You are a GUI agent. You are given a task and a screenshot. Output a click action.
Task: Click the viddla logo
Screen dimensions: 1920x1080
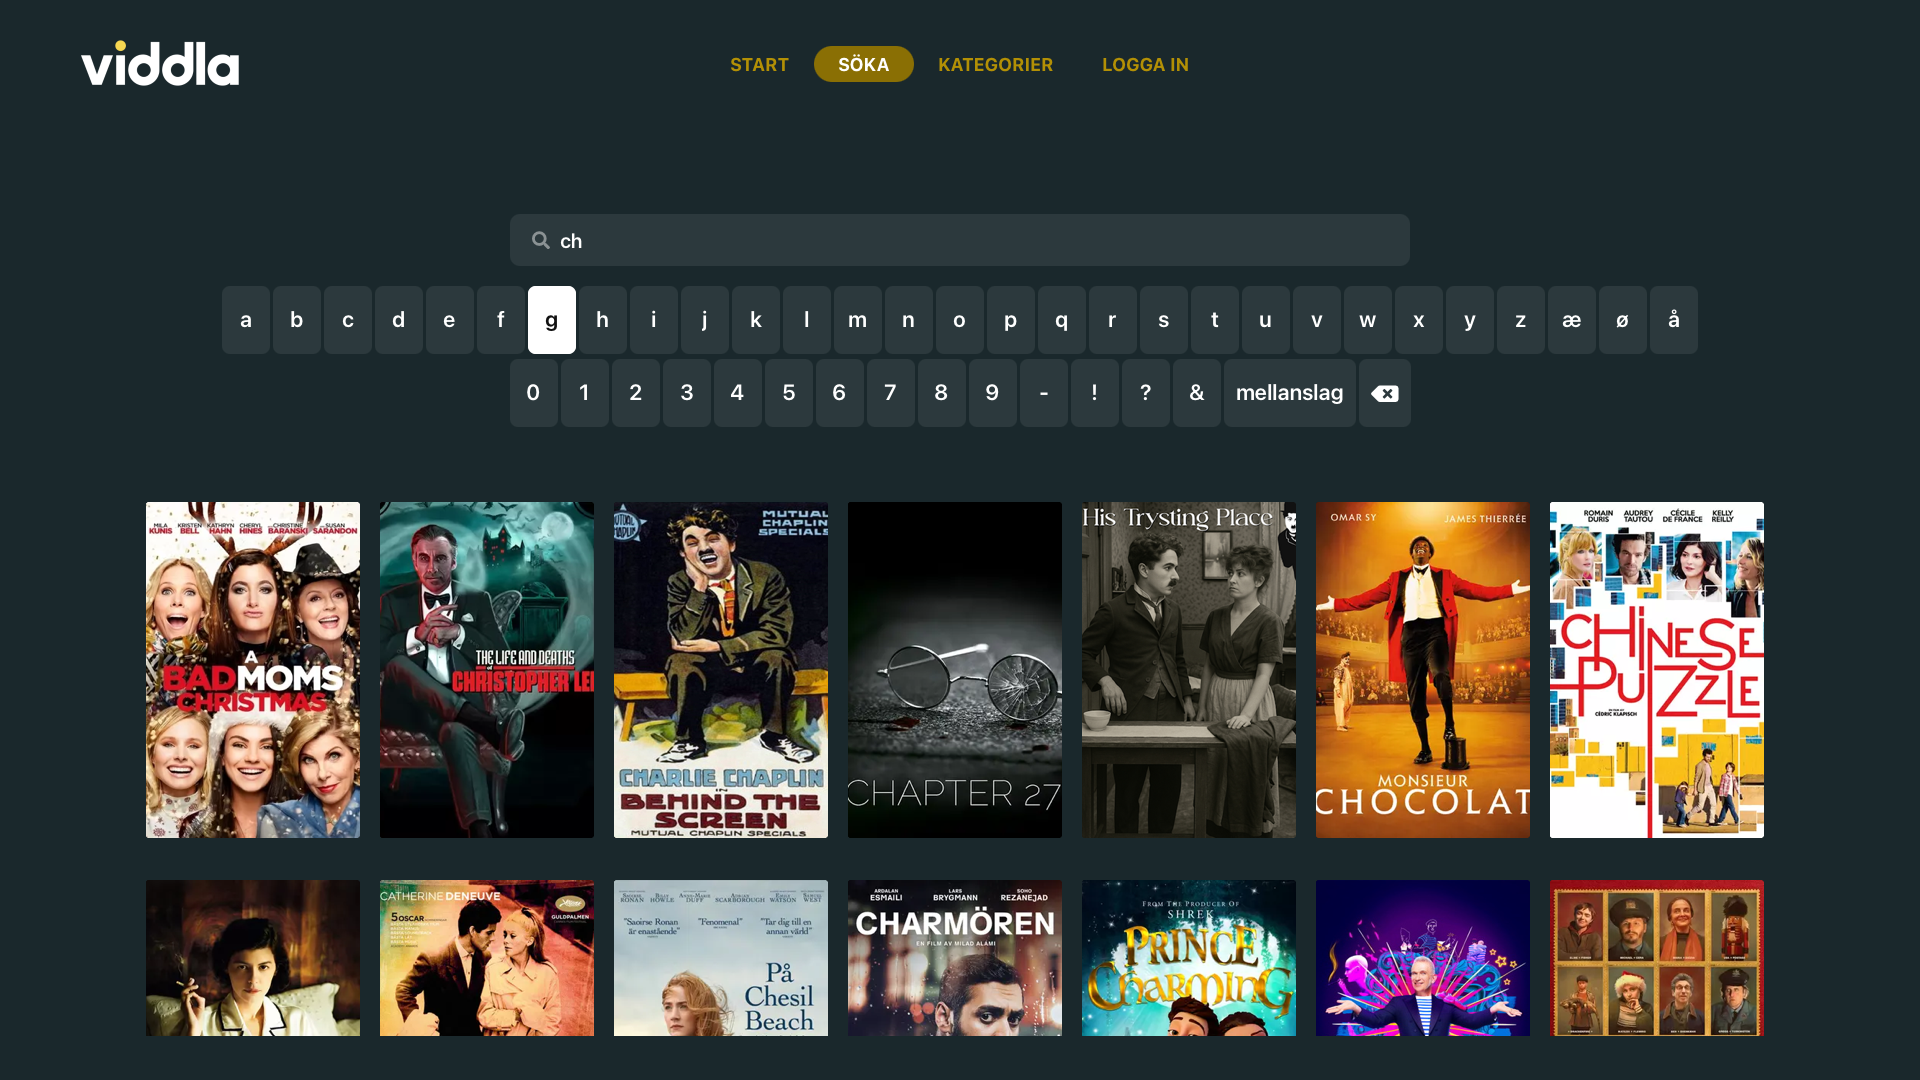click(x=160, y=63)
